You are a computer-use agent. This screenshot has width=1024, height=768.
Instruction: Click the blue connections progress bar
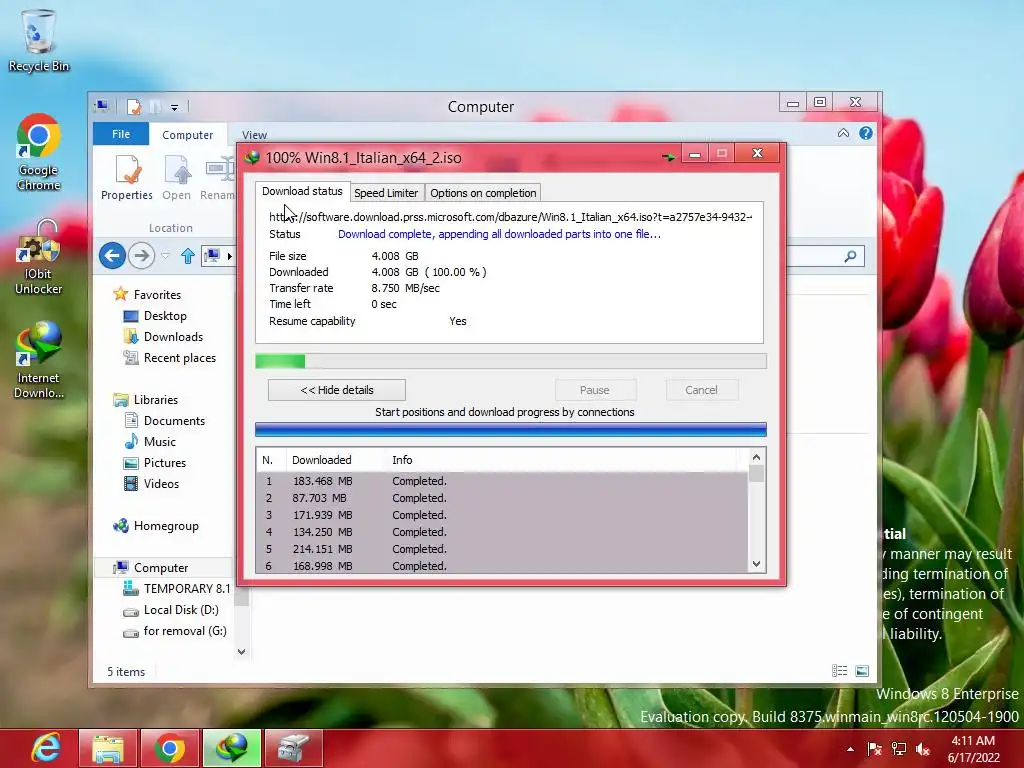click(511, 429)
